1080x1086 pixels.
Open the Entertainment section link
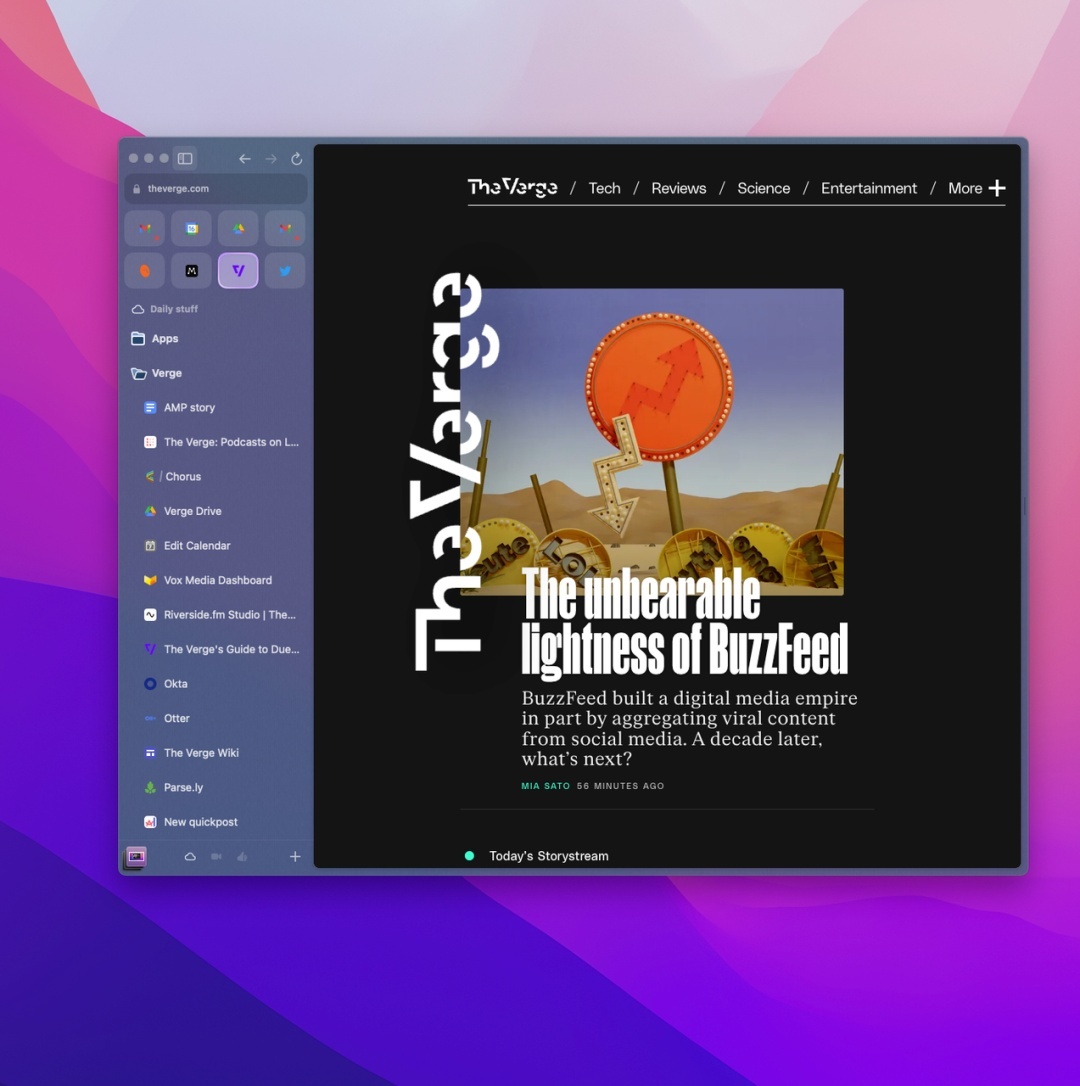[x=868, y=188]
